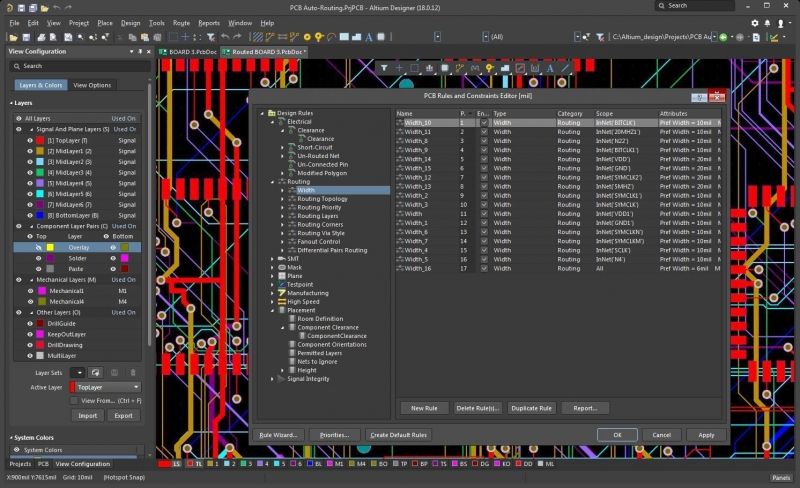
Task: Toggle Enabled checkbox for rule Width_16
Action: pyautogui.click(x=484, y=269)
